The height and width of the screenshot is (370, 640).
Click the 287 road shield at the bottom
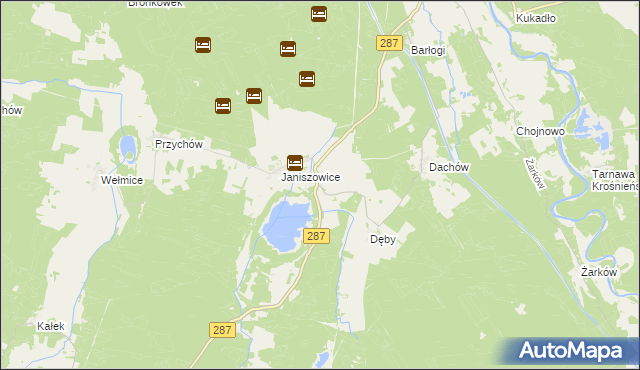(222, 330)
